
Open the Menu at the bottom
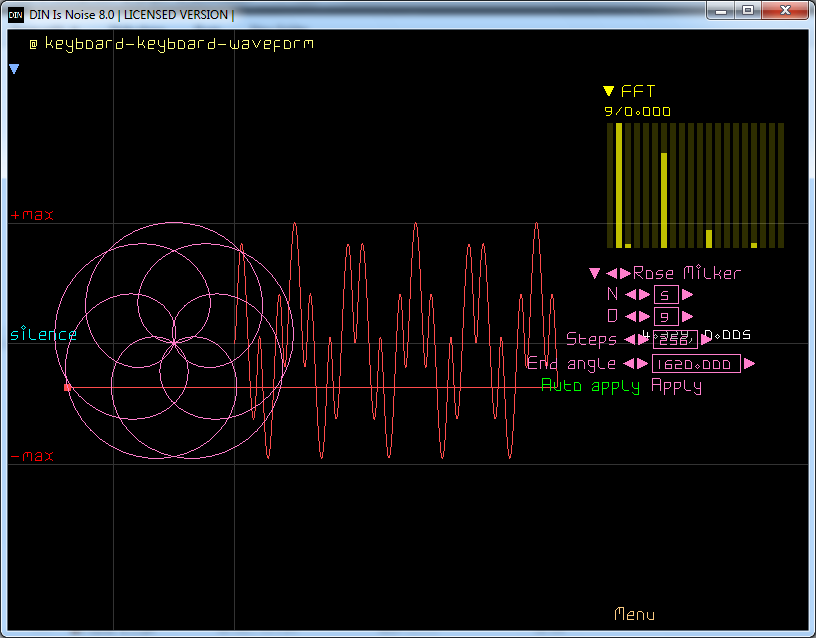coord(634,614)
